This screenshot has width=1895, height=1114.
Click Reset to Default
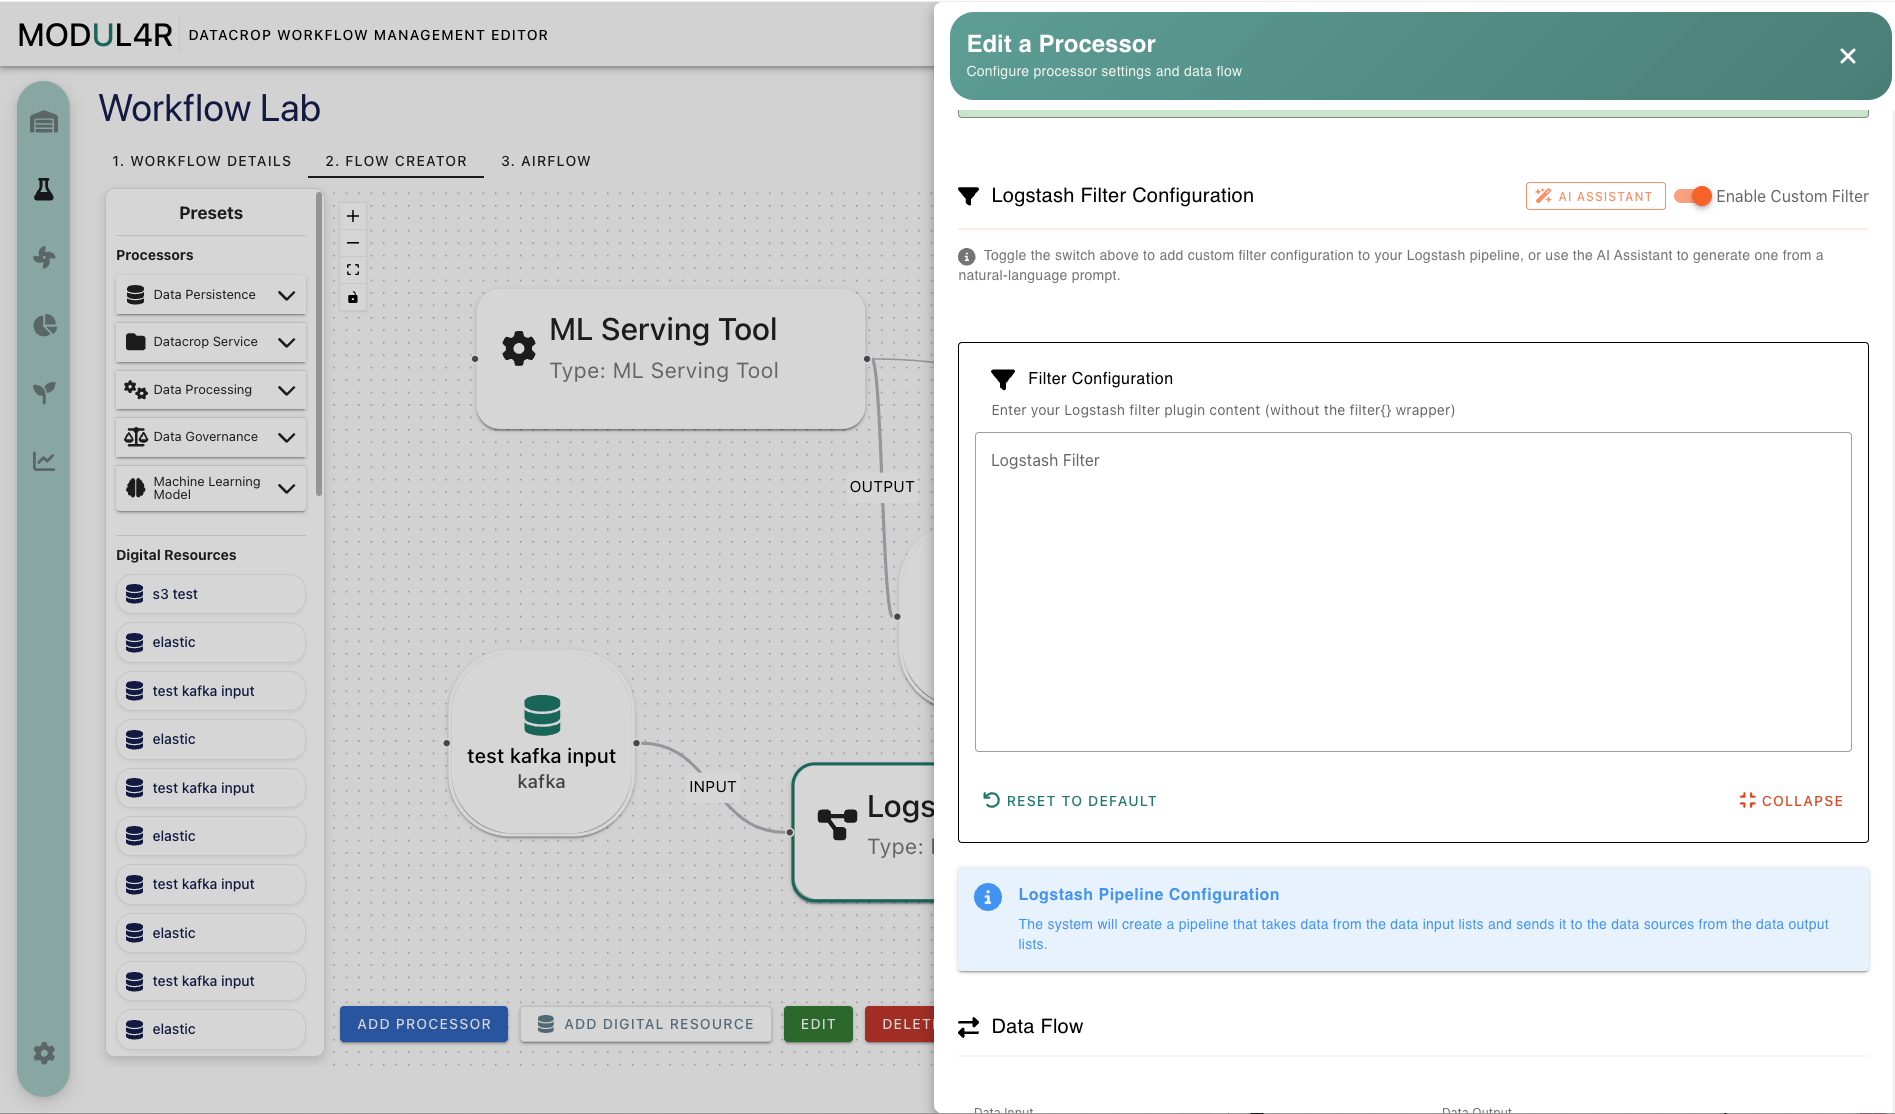tap(1070, 801)
